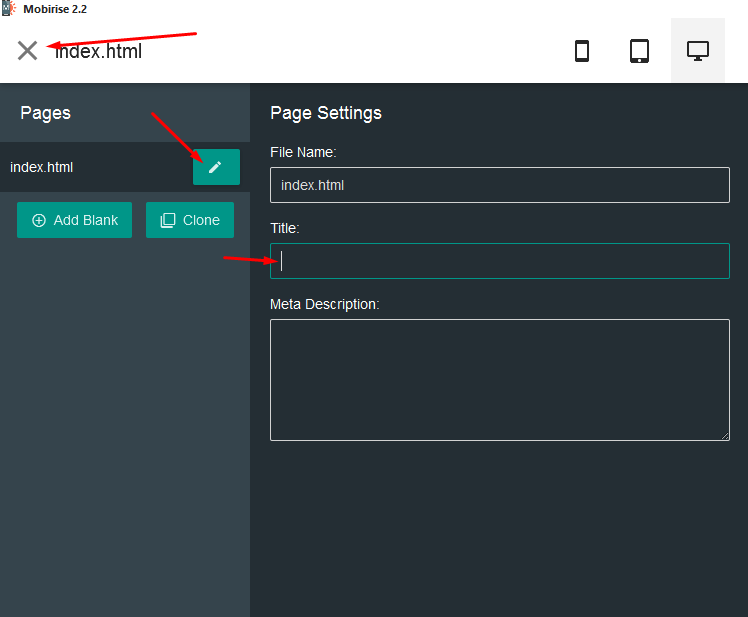
Task: Click the index.html page title in header
Action: [99, 52]
